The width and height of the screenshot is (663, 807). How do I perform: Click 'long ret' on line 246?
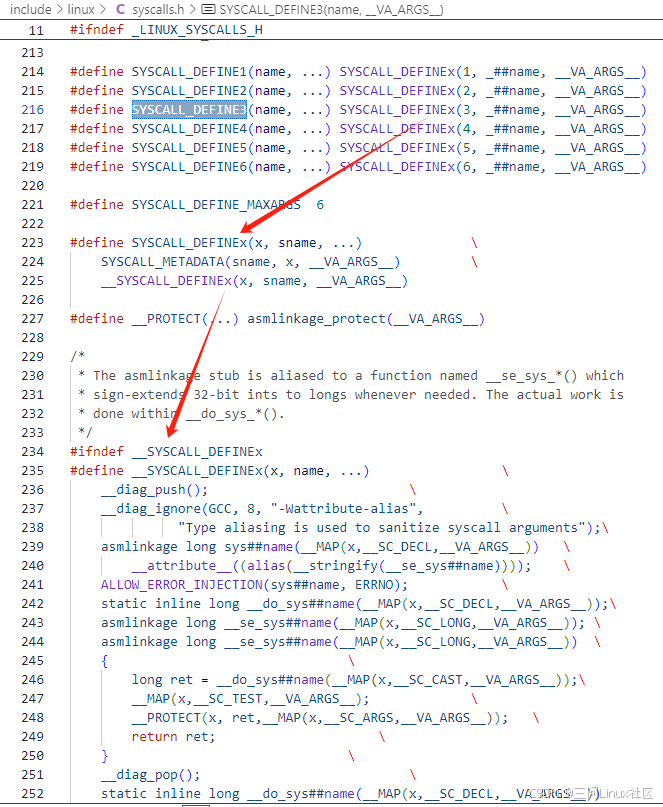(162, 680)
